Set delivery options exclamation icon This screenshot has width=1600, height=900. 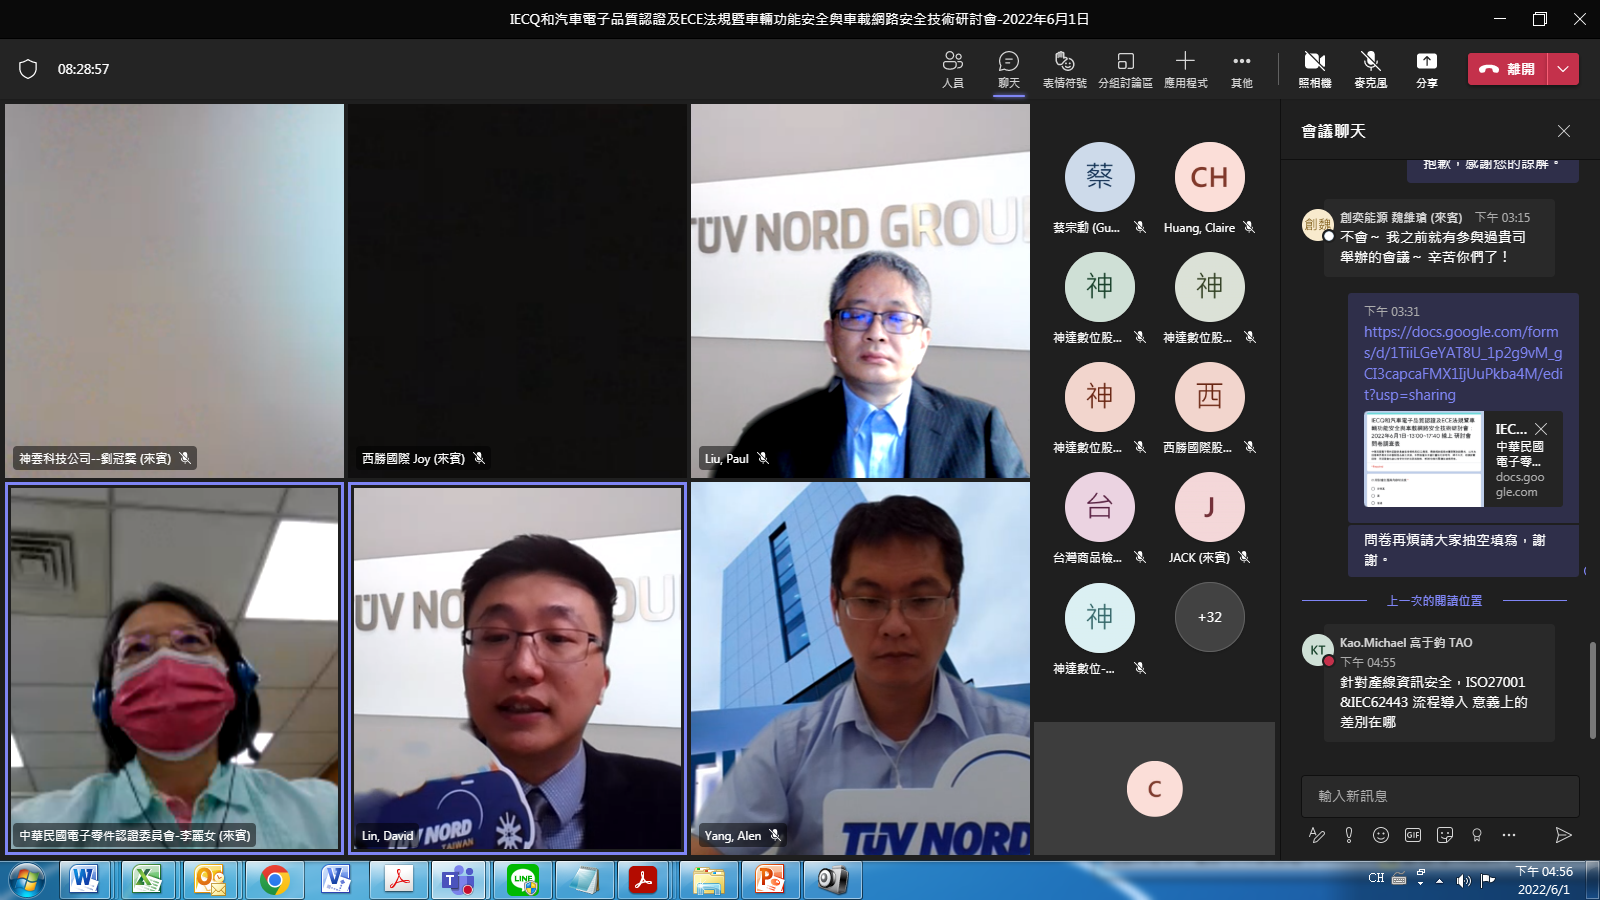tap(1349, 835)
